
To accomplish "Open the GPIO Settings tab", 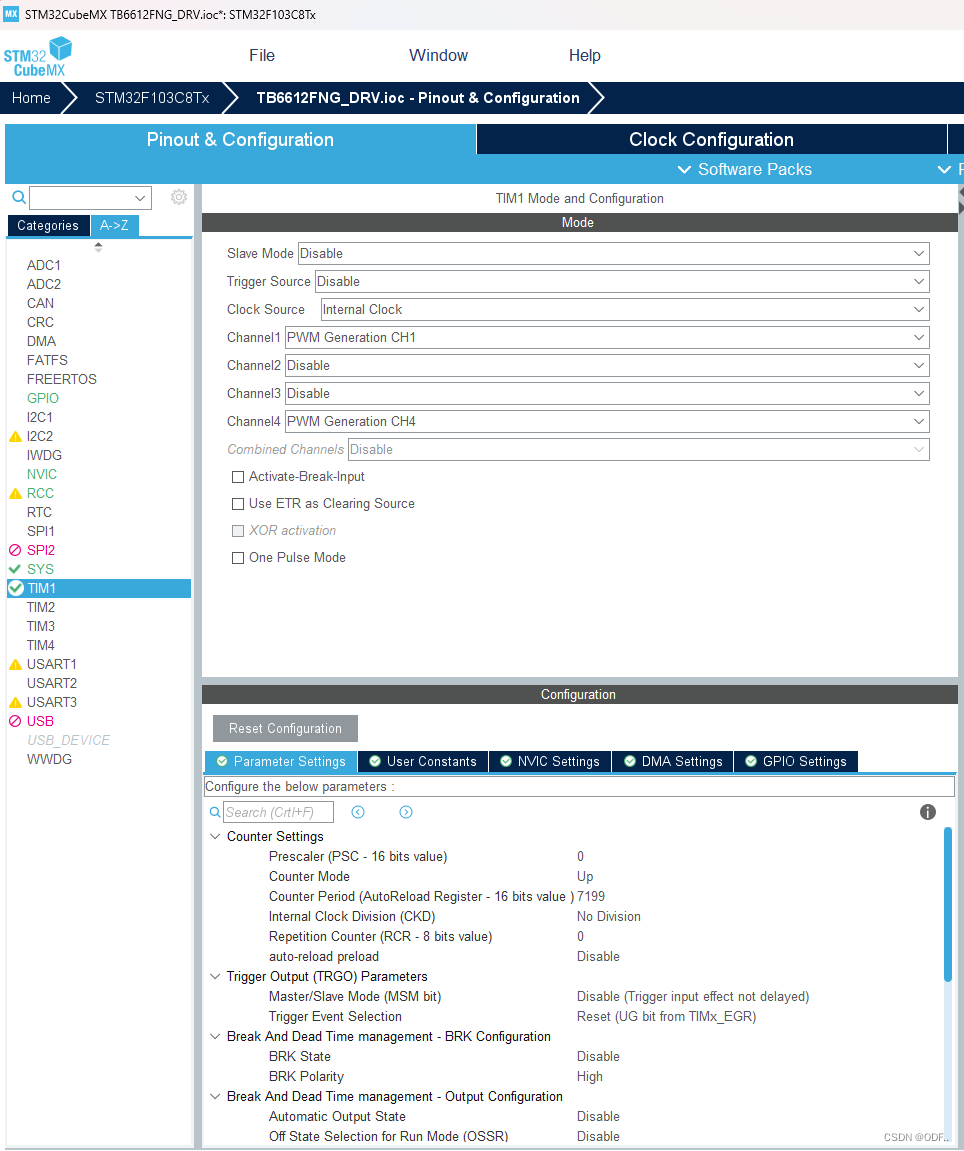I will (796, 761).
